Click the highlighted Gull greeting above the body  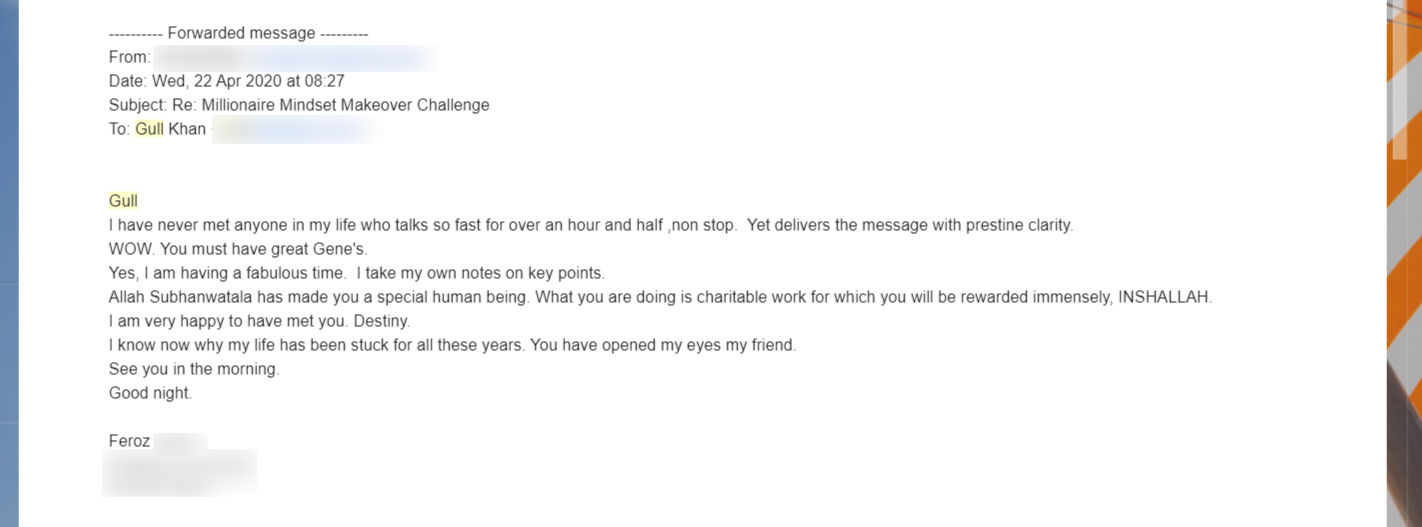123,201
